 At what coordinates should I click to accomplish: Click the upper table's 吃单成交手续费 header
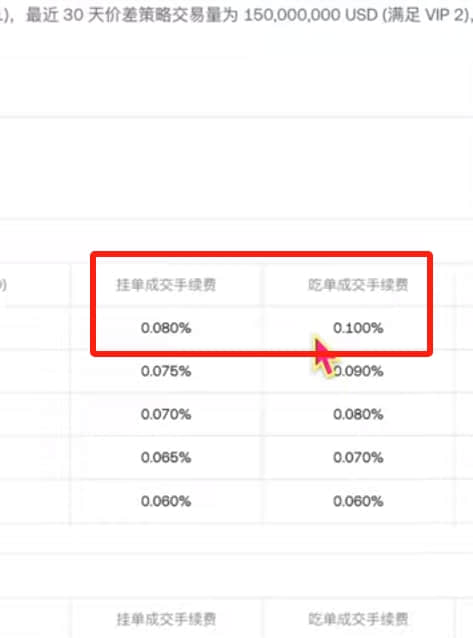[358, 284]
